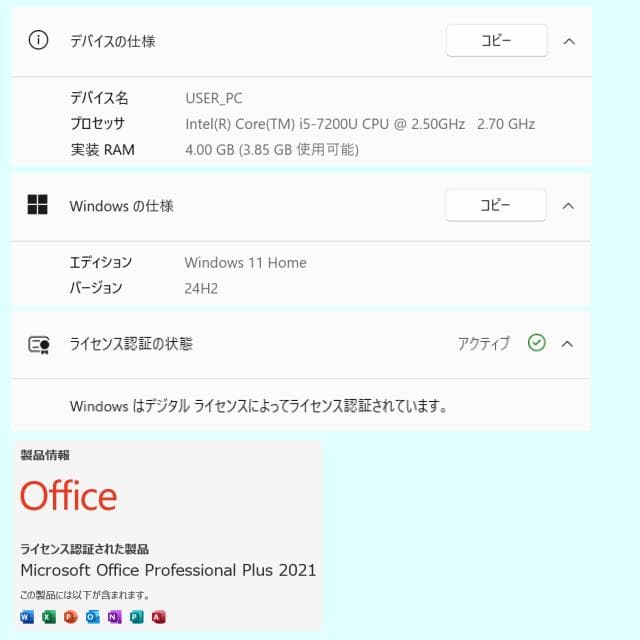Click the Publisher app icon
Screen dimensions: 640x640
[x=137, y=617]
